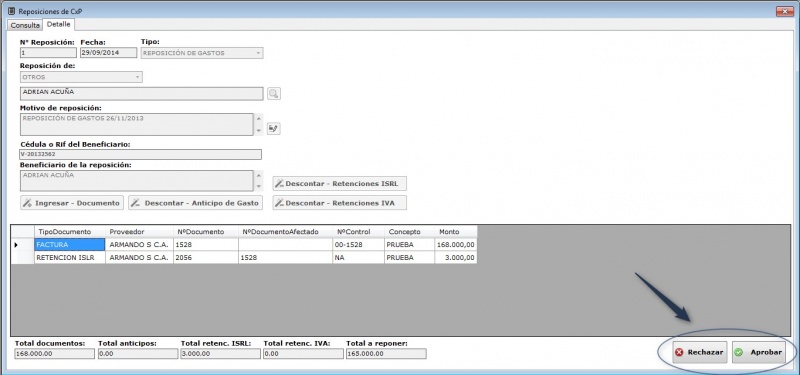Select the RETENCION ISLR cell in the grid

(x=69, y=258)
